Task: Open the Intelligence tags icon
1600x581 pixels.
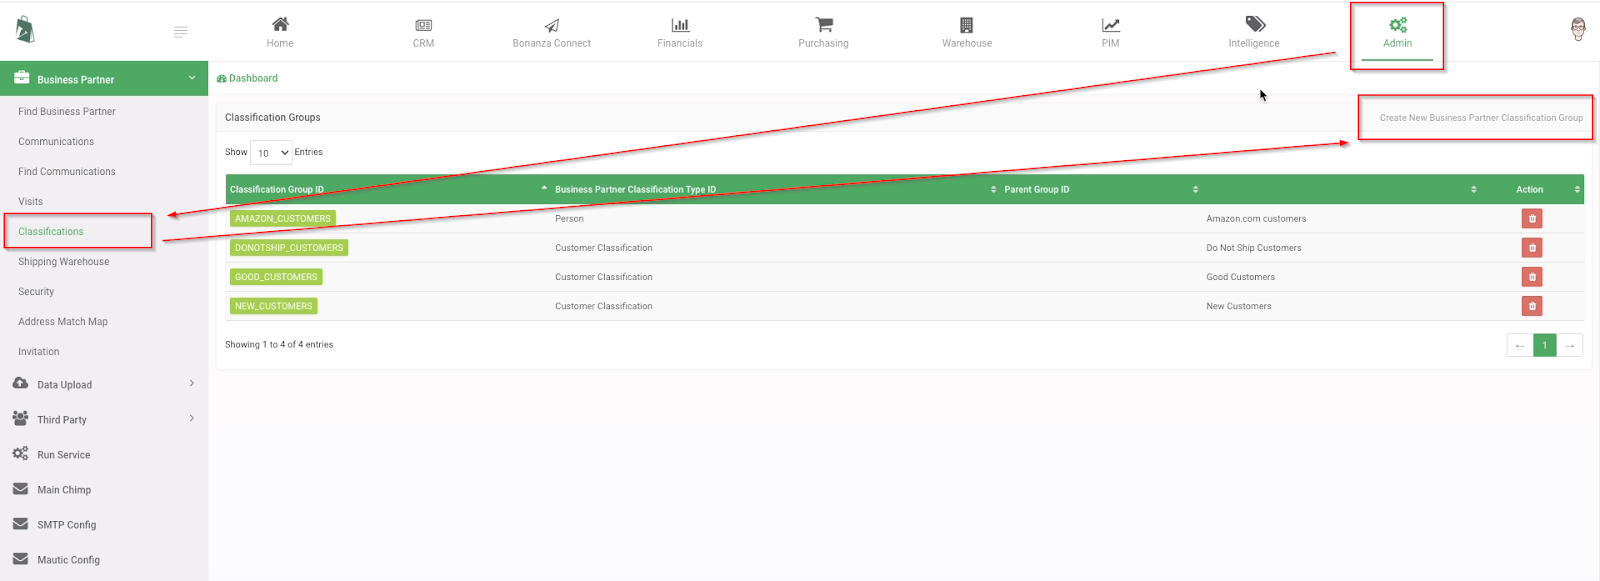Action: 1255,24
